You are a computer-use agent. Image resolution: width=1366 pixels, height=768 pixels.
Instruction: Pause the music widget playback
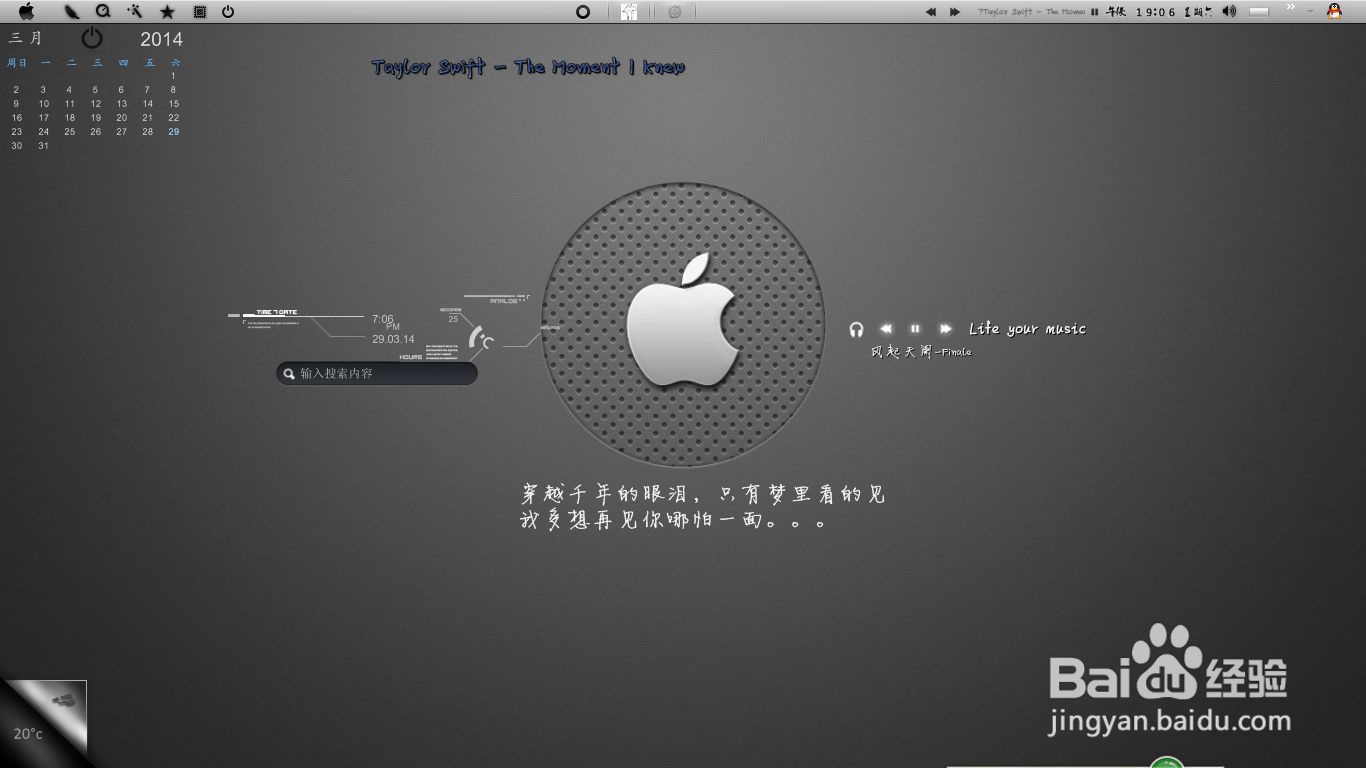(x=915, y=329)
